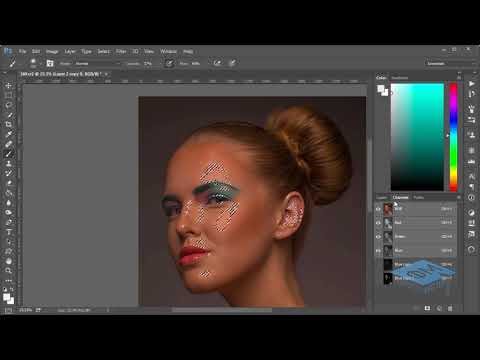
Task: Click the foreground color swatch in toolbox
Action: pyautogui.click(x=7, y=297)
